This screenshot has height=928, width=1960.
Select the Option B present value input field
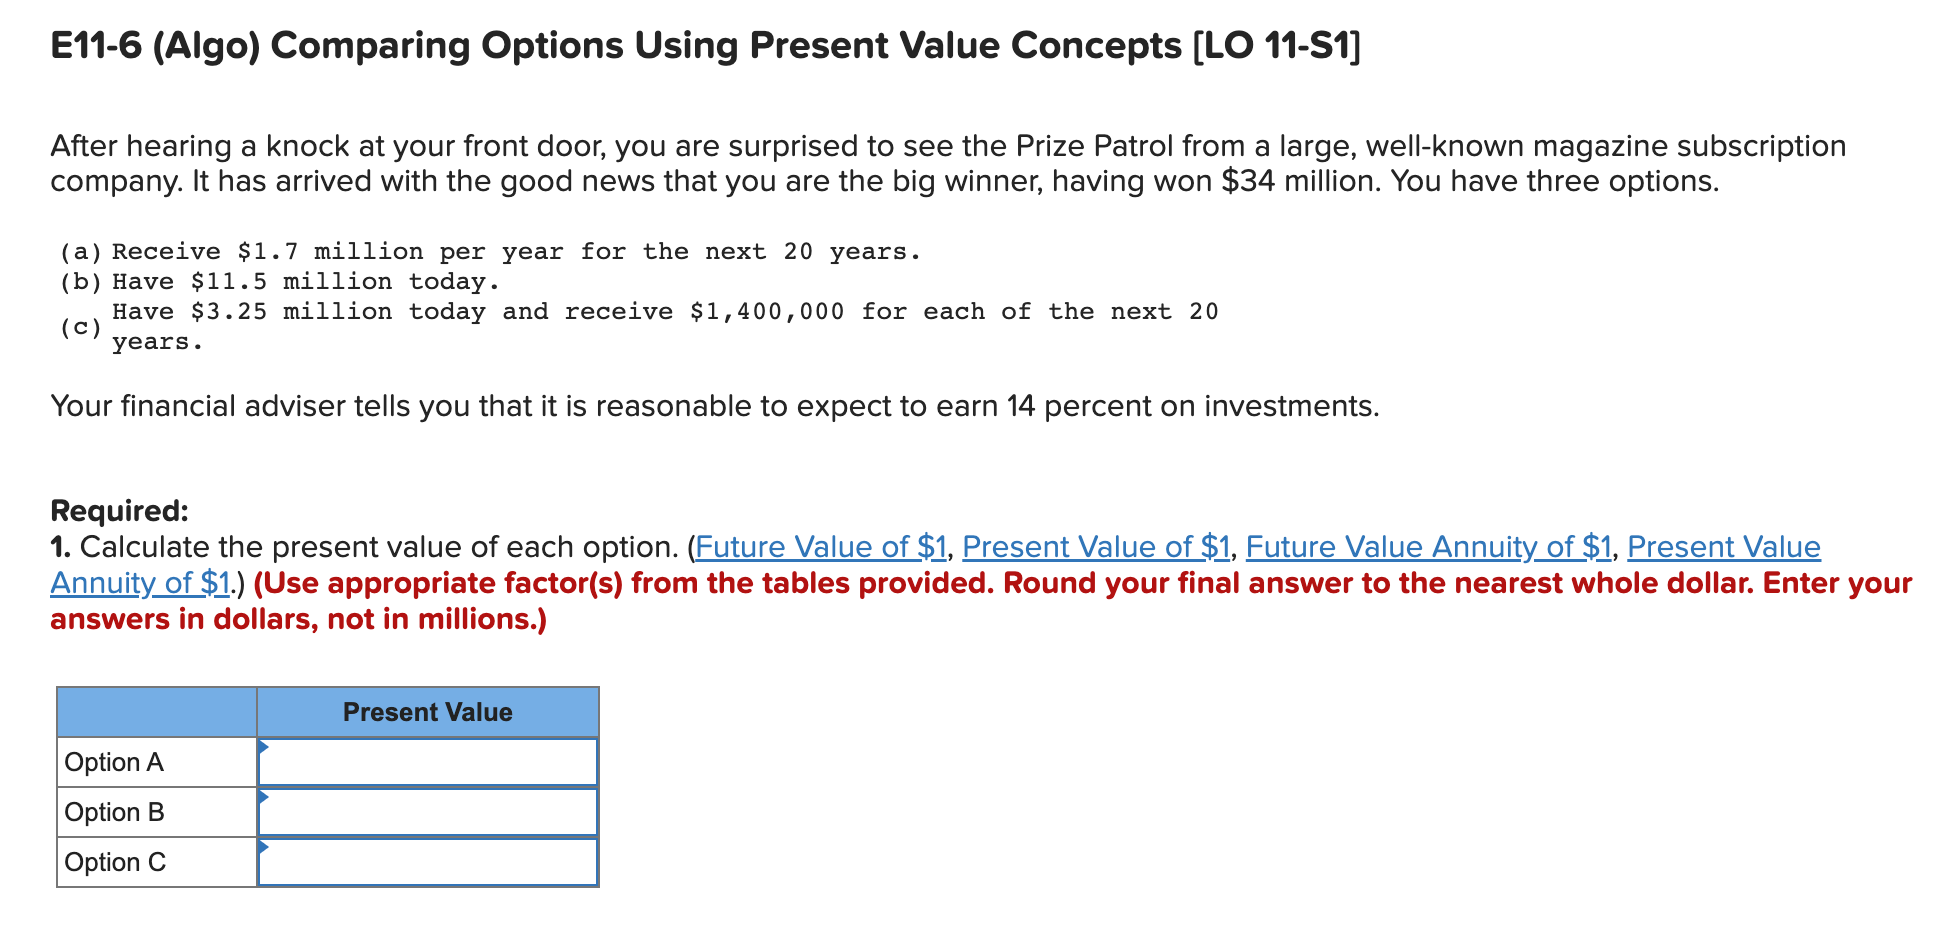click(x=428, y=812)
